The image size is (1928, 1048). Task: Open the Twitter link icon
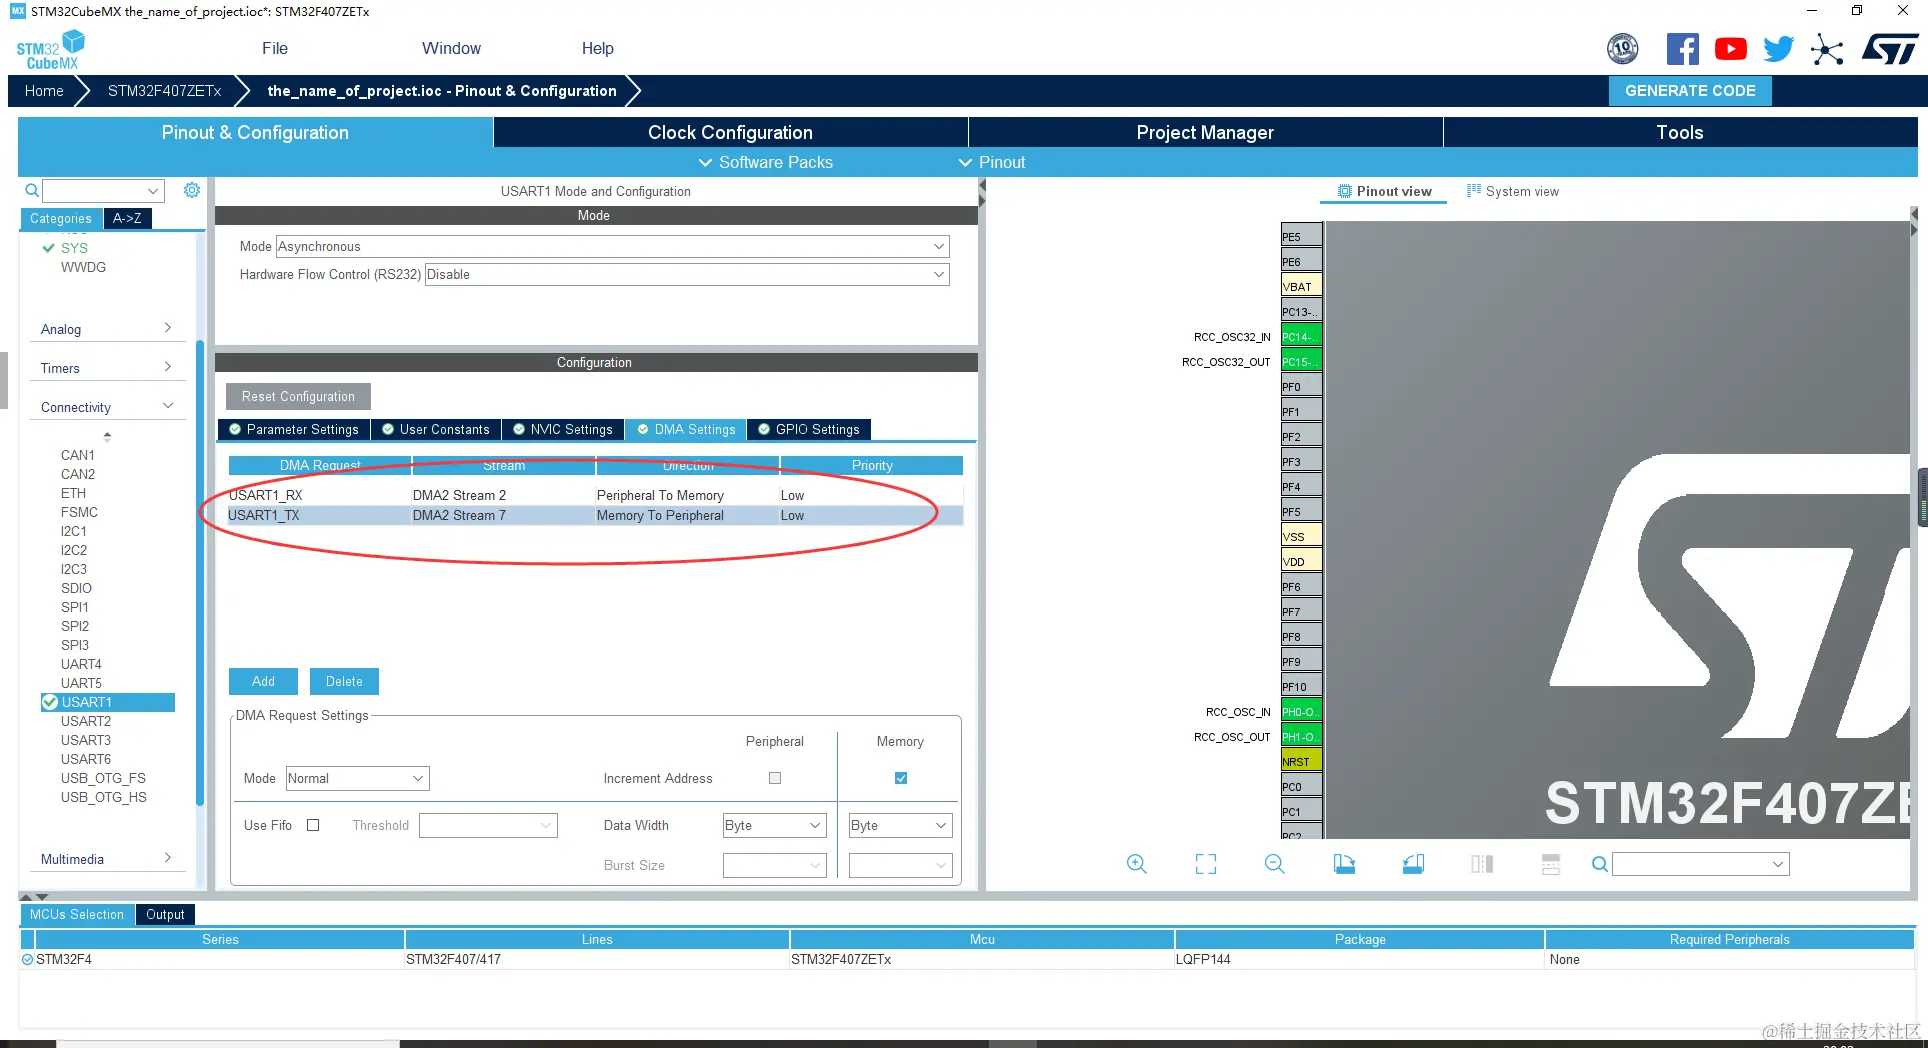coord(1779,49)
